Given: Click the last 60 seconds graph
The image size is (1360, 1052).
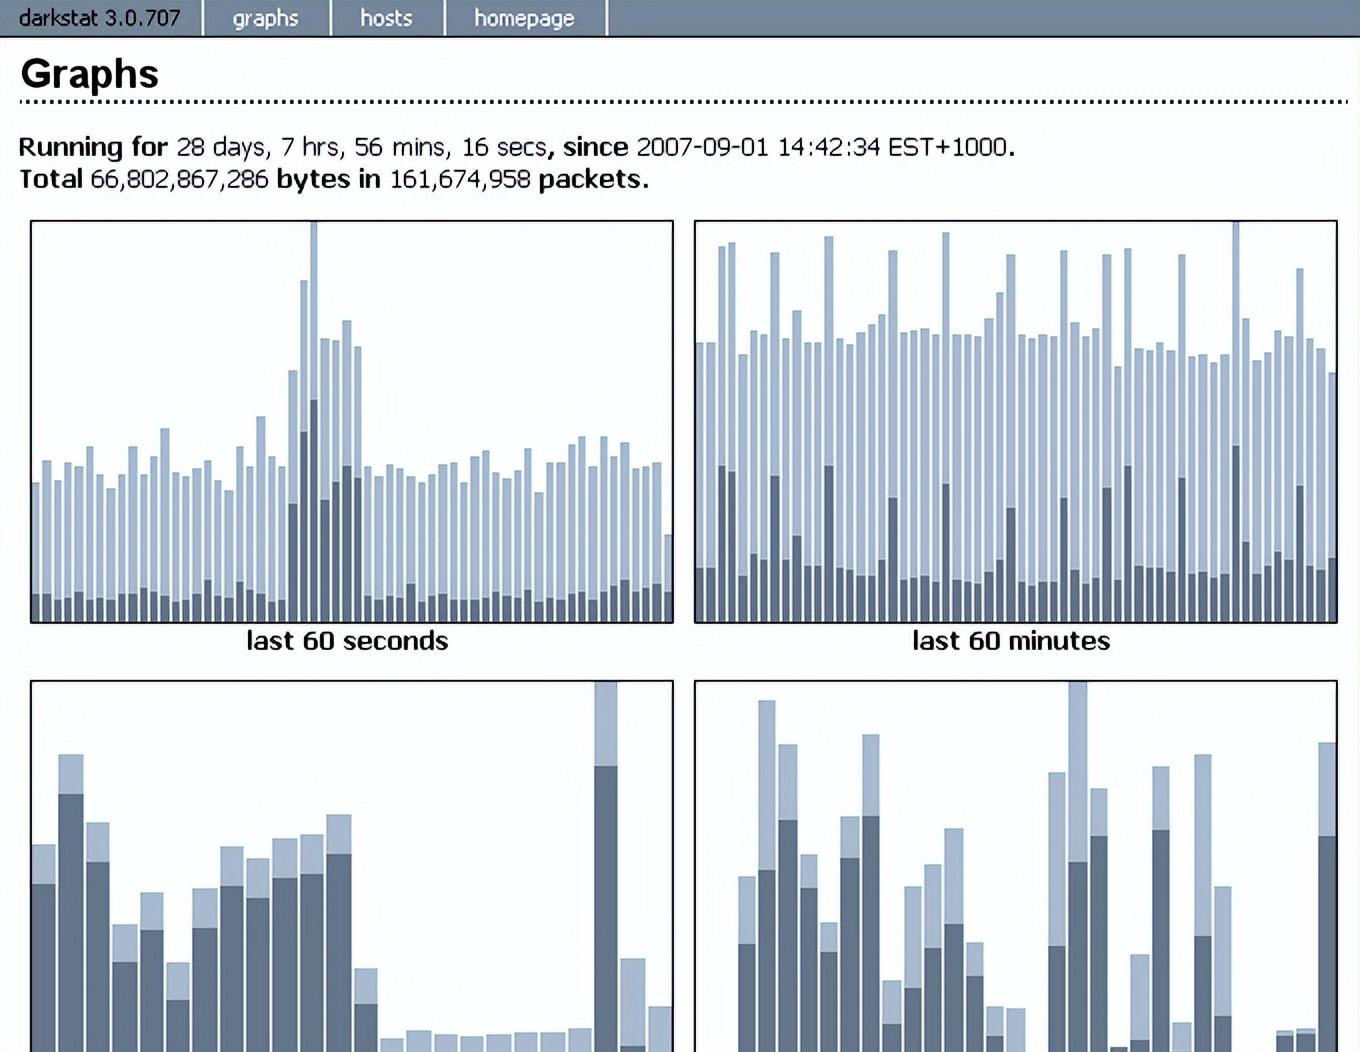Looking at the screenshot, I should [352, 422].
